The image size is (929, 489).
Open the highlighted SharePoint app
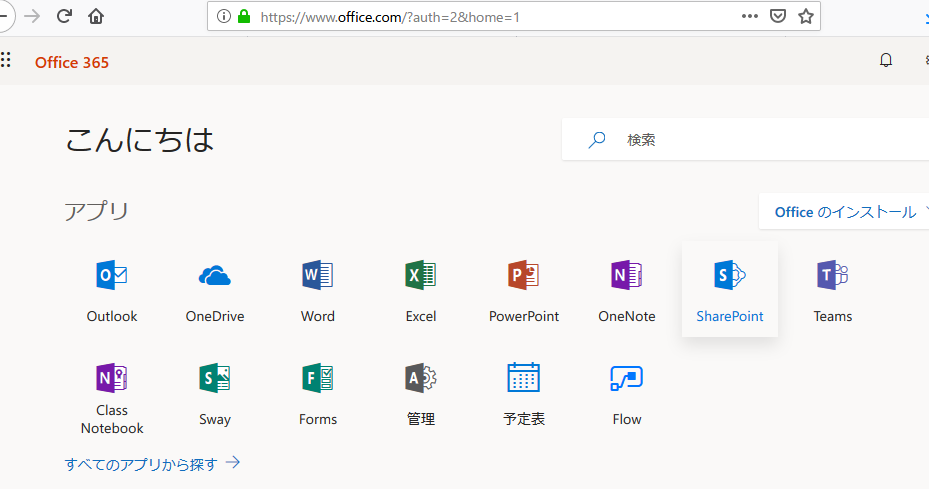(729, 289)
